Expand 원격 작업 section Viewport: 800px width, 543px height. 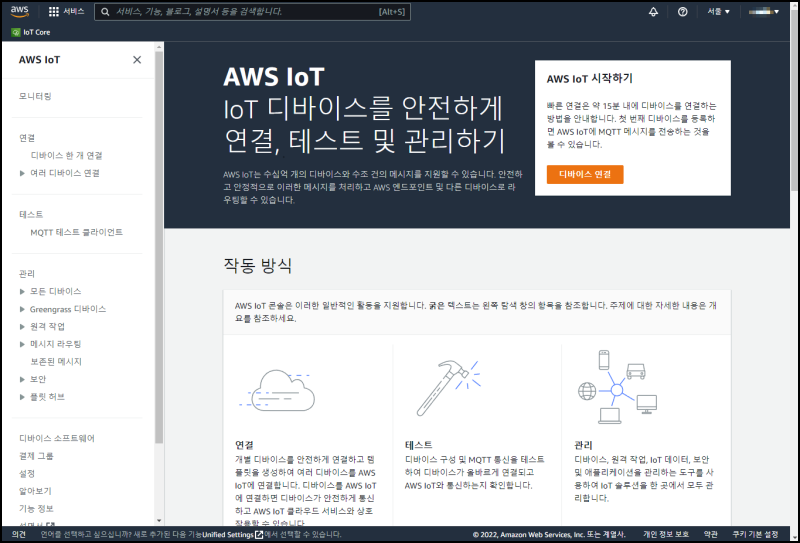pyautogui.click(x=22, y=327)
